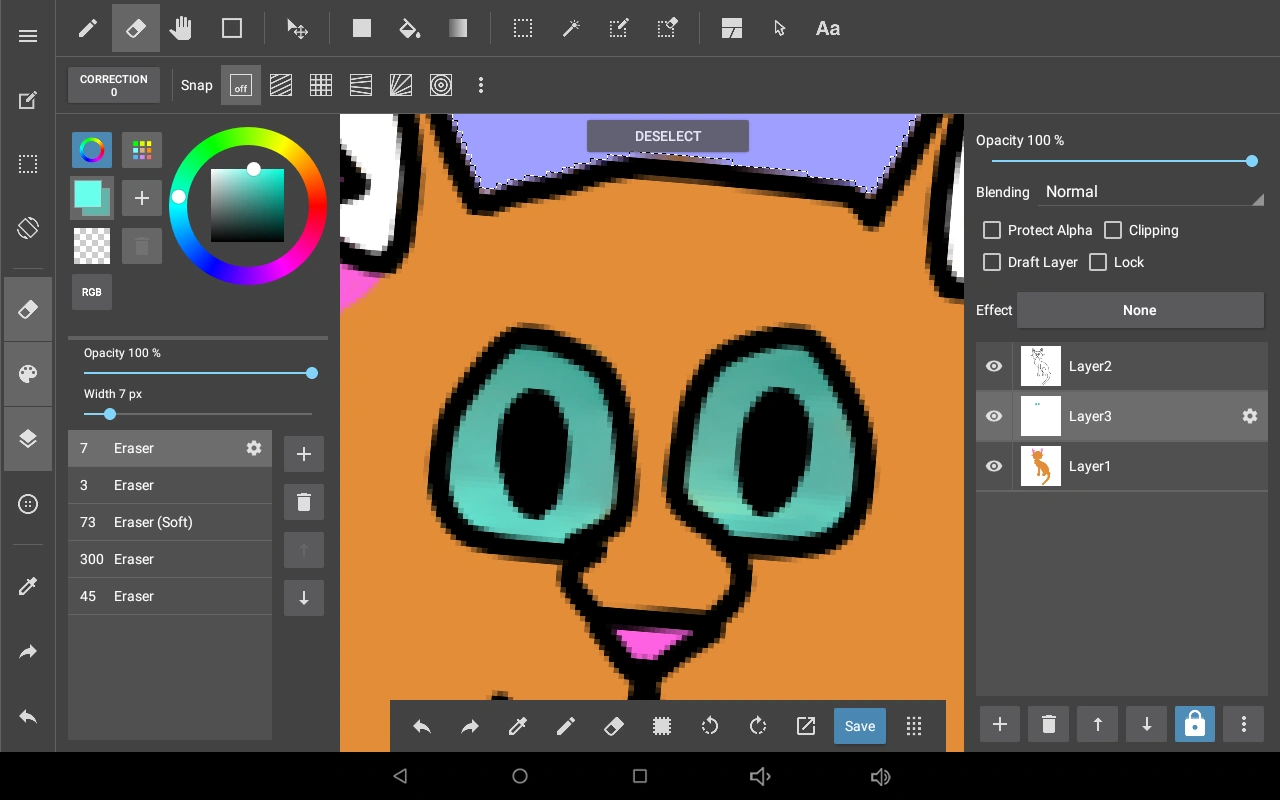
Task: Choose the Hand pan tool
Action: [181, 29]
